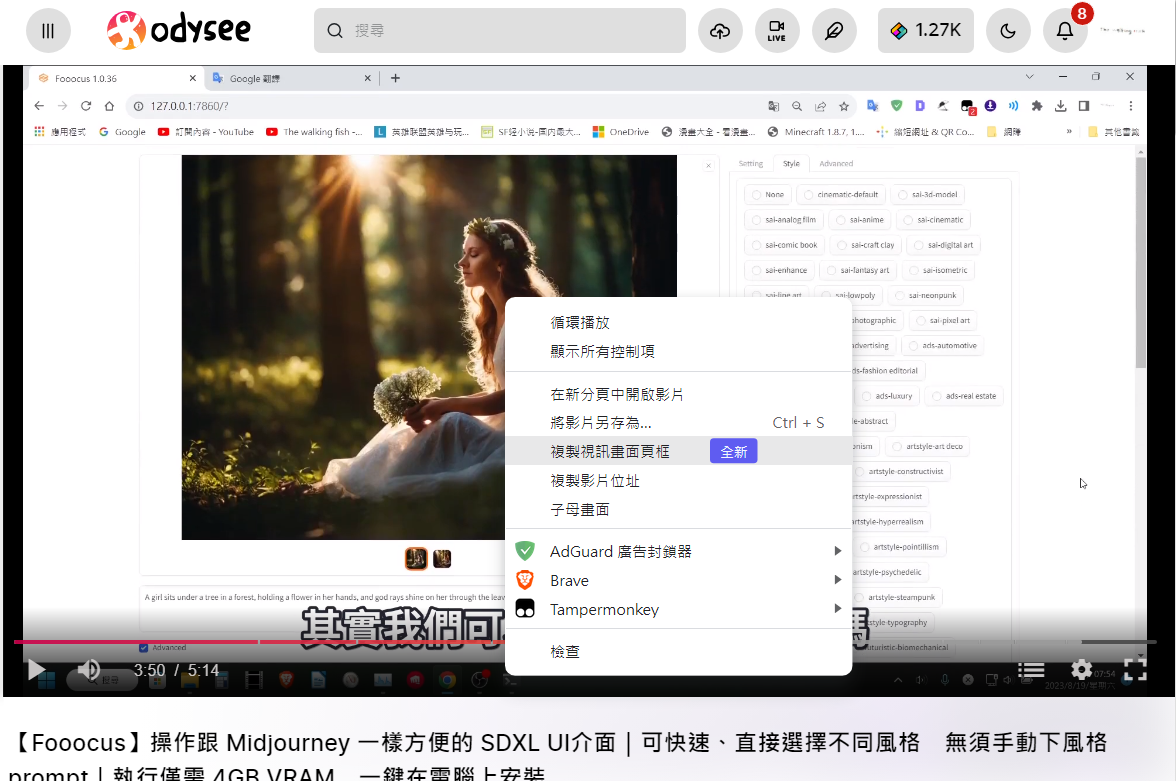This screenshot has width=1176, height=781.
Task: Seek on the red video progress bar
Action: pos(259,641)
